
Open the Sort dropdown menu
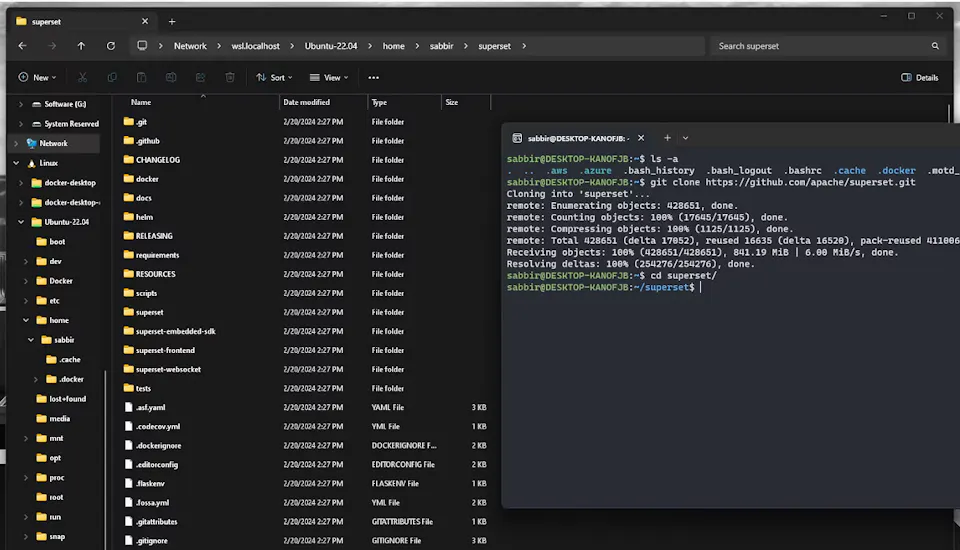pyautogui.click(x=275, y=77)
